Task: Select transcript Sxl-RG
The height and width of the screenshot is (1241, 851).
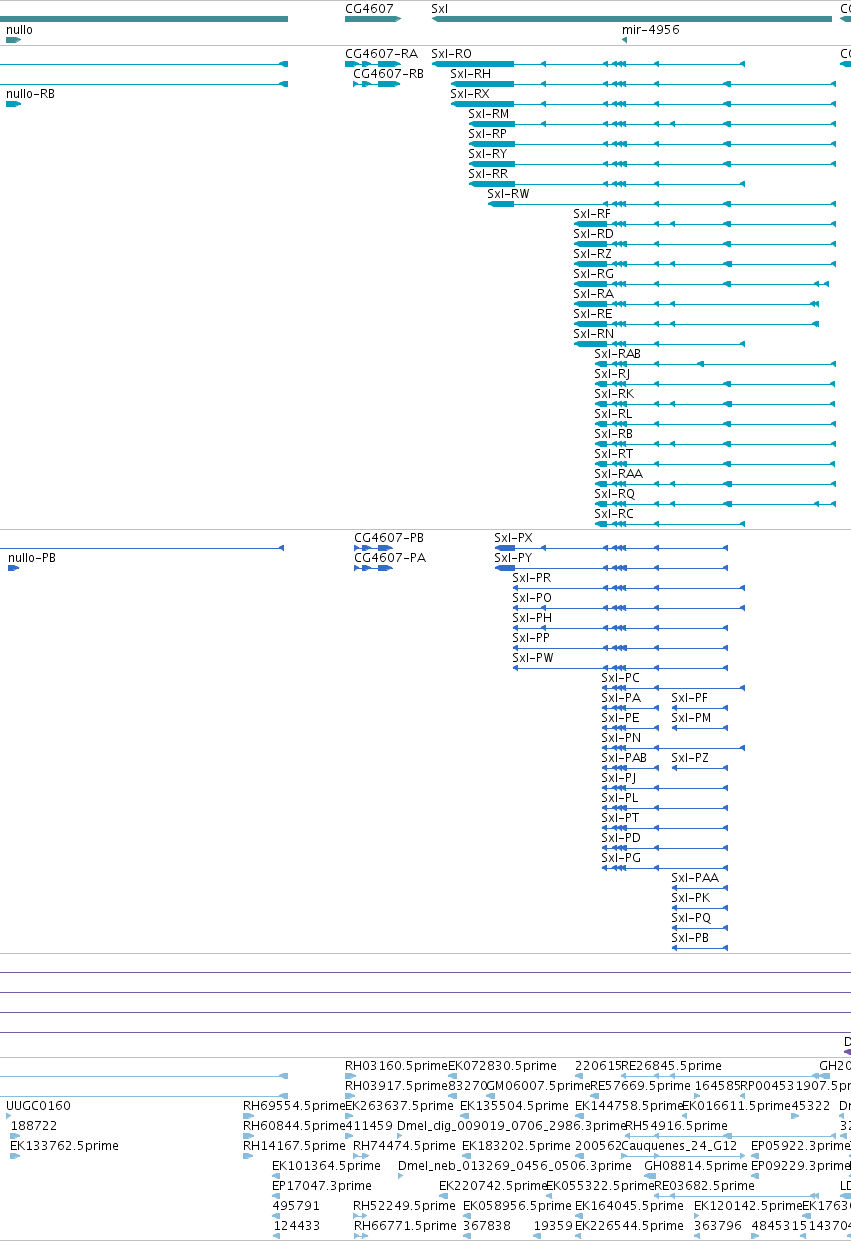Action: coord(593,274)
